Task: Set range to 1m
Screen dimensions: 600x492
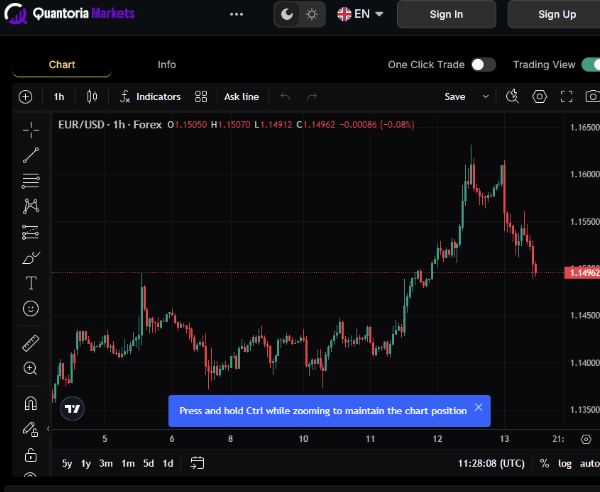Action: [x=128, y=464]
